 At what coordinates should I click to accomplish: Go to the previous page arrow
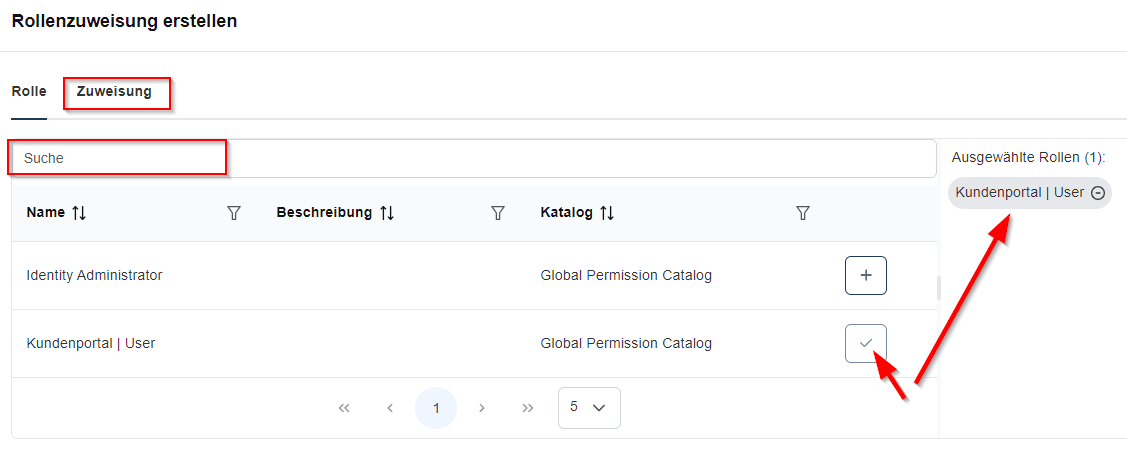tap(390, 408)
